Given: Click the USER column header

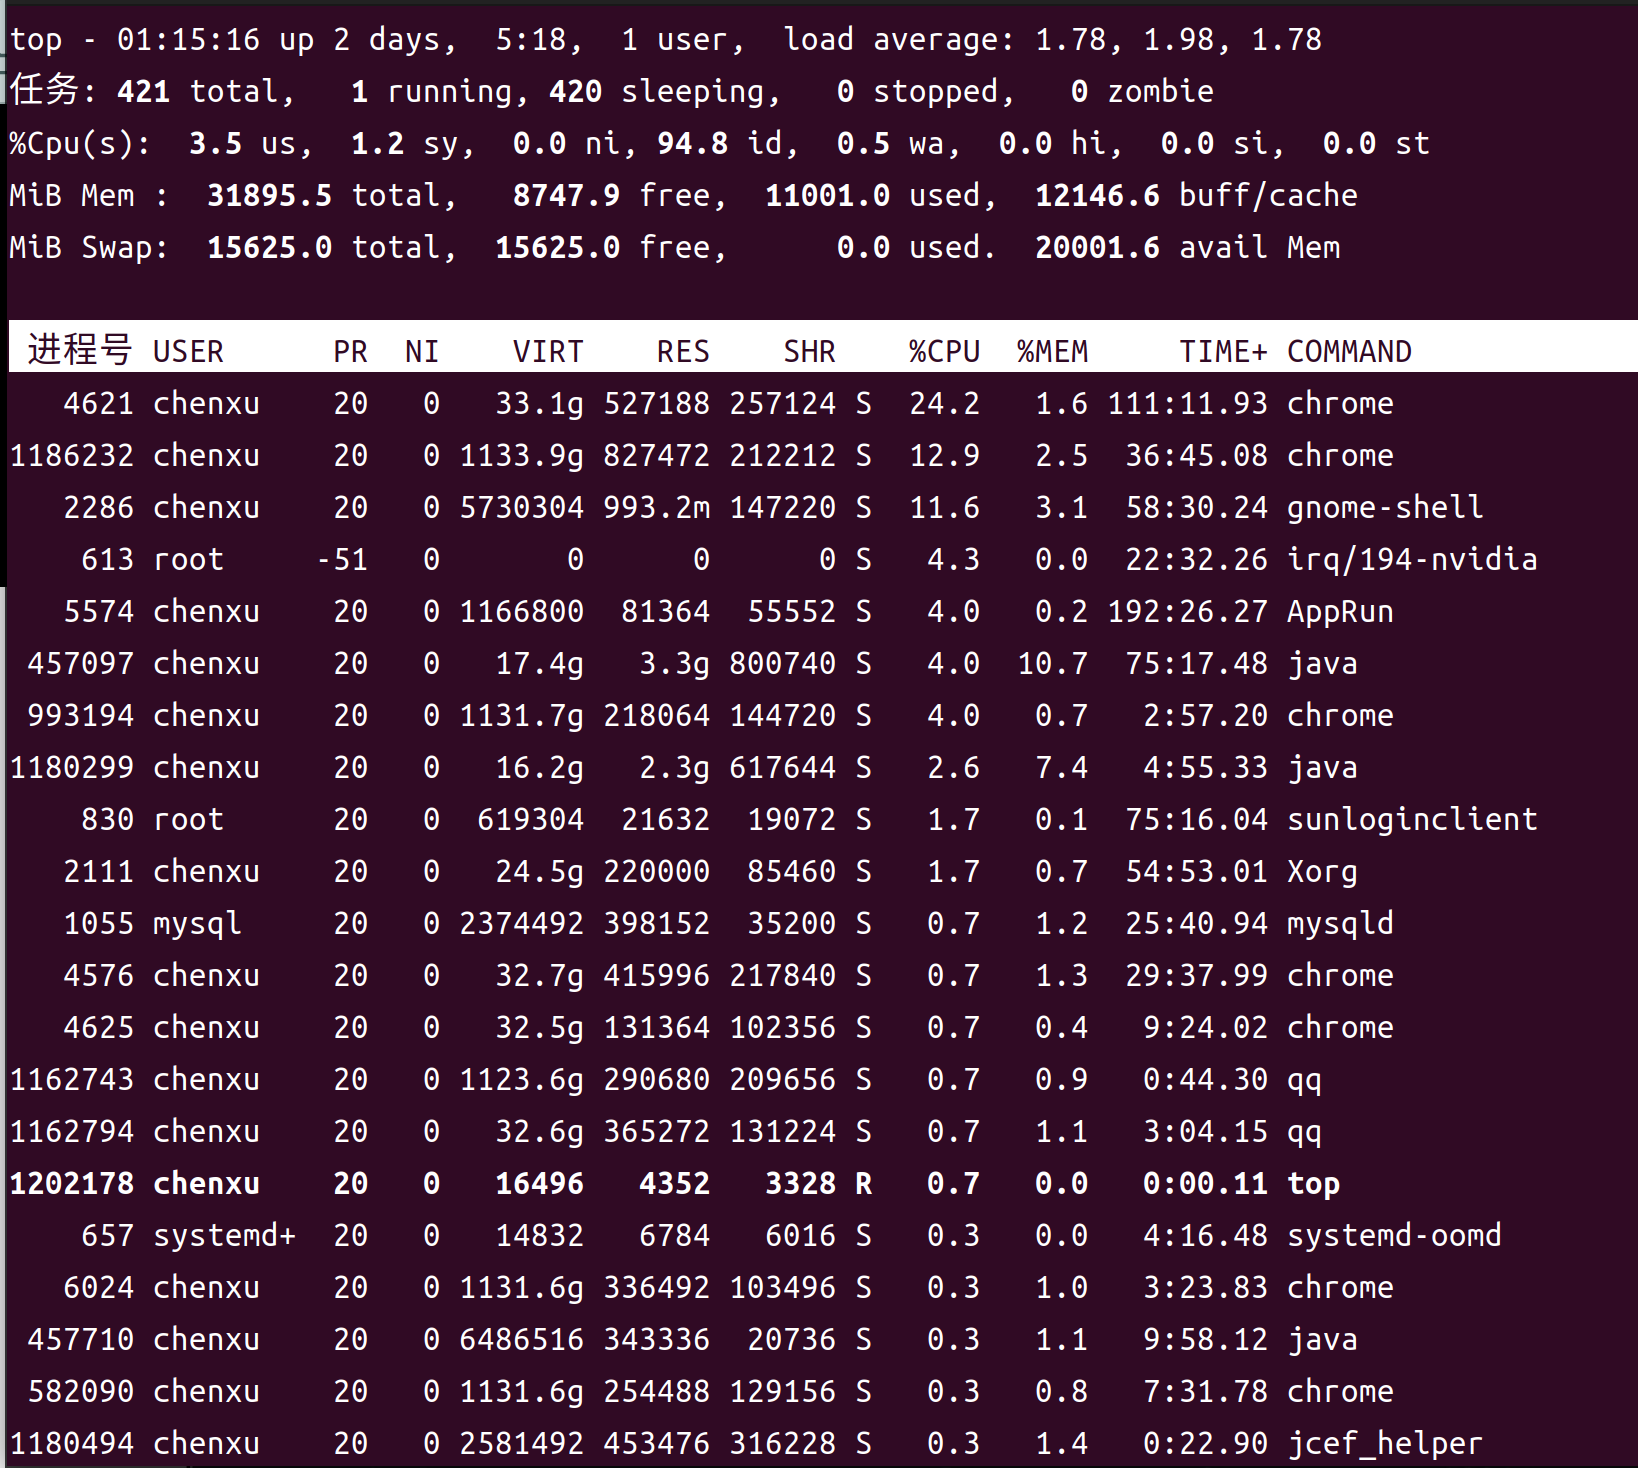Looking at the screenshot, I should coord(188,351).
